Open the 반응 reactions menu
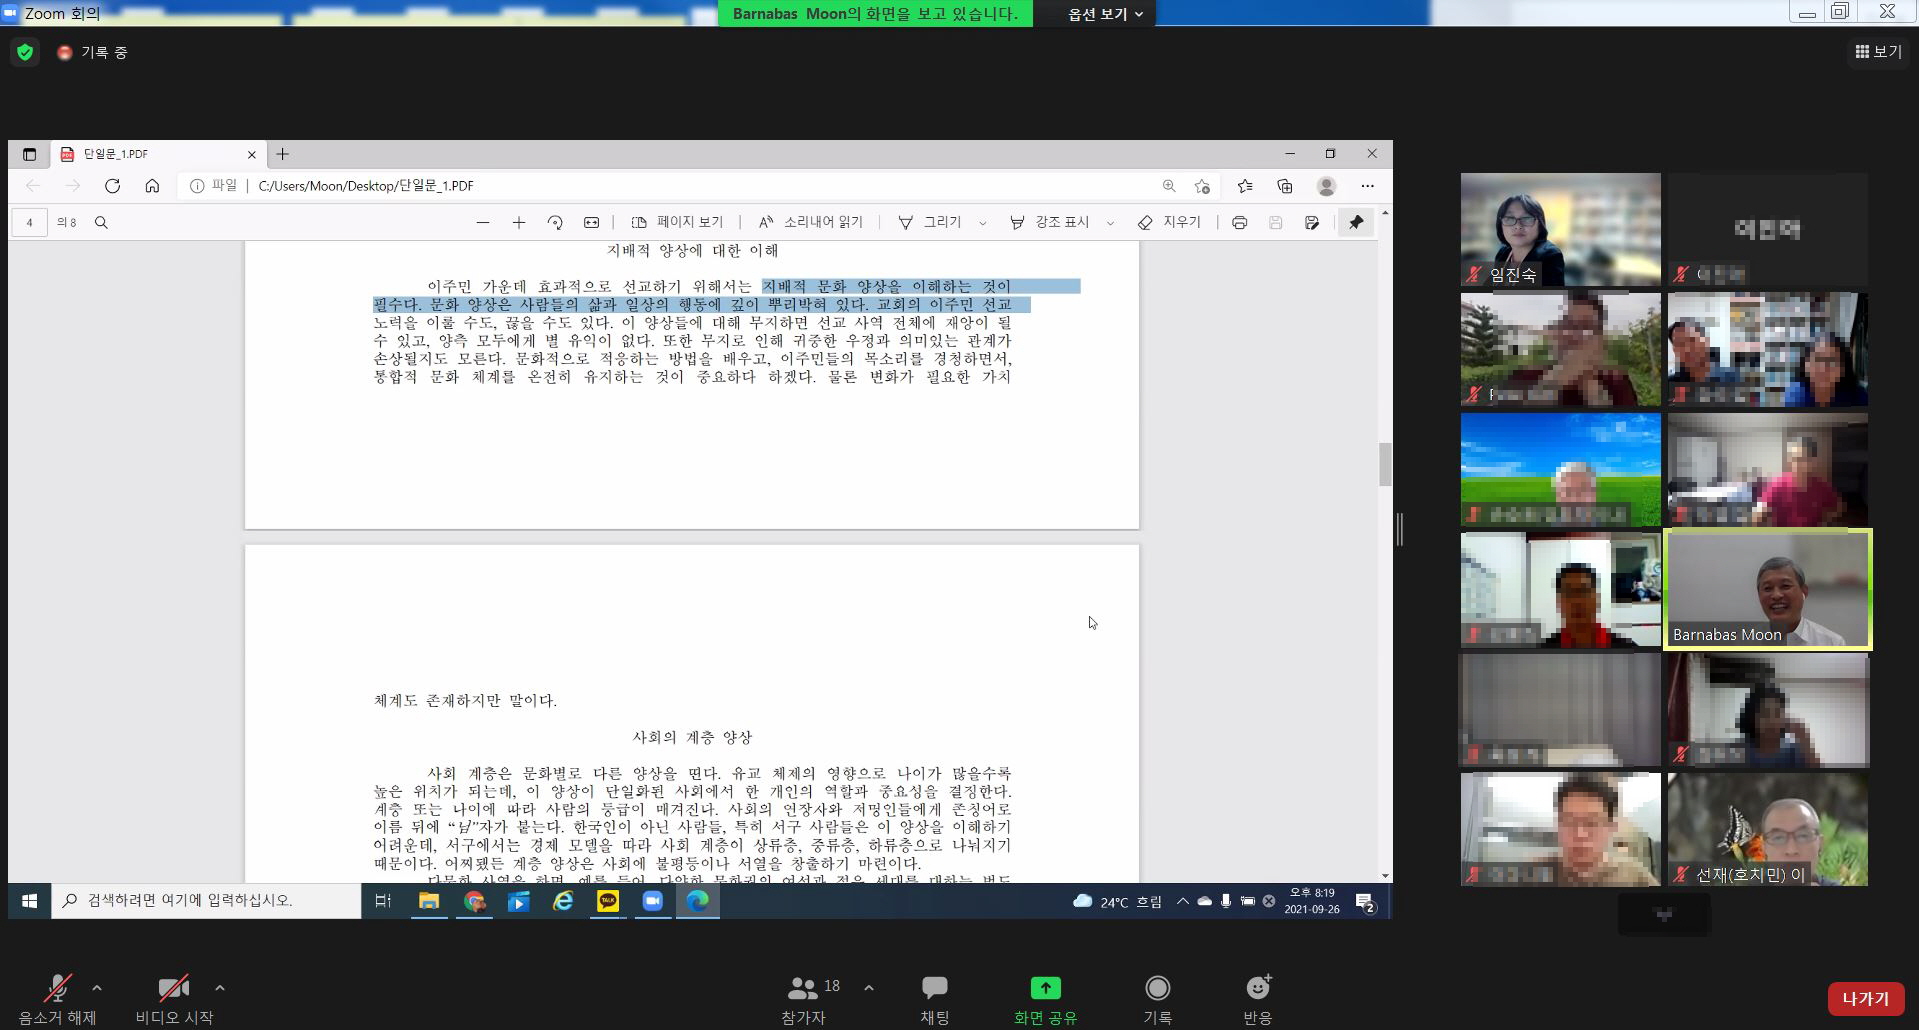This screenshot has width=1919, height=1030. (x=1258, y=998)
